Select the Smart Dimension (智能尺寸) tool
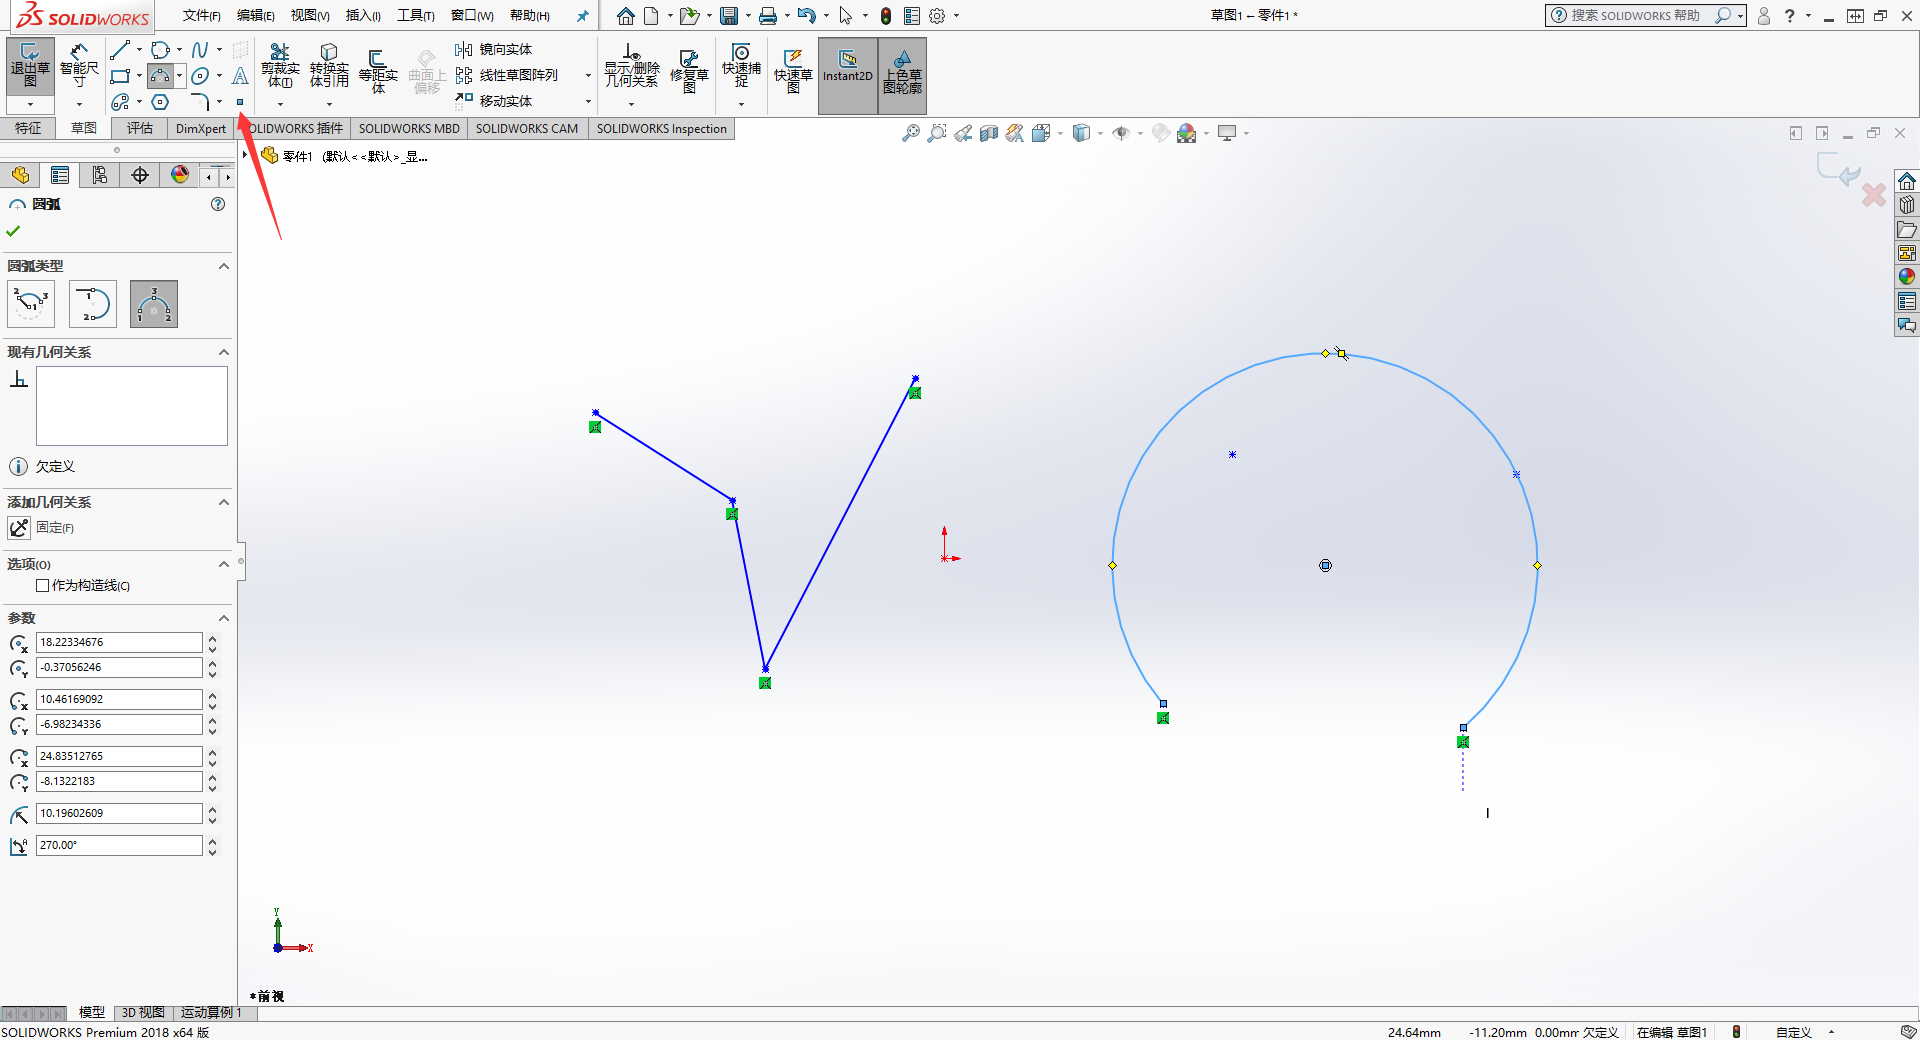The height and width of the screenshot is (1040, 1920). click(79, 67)
